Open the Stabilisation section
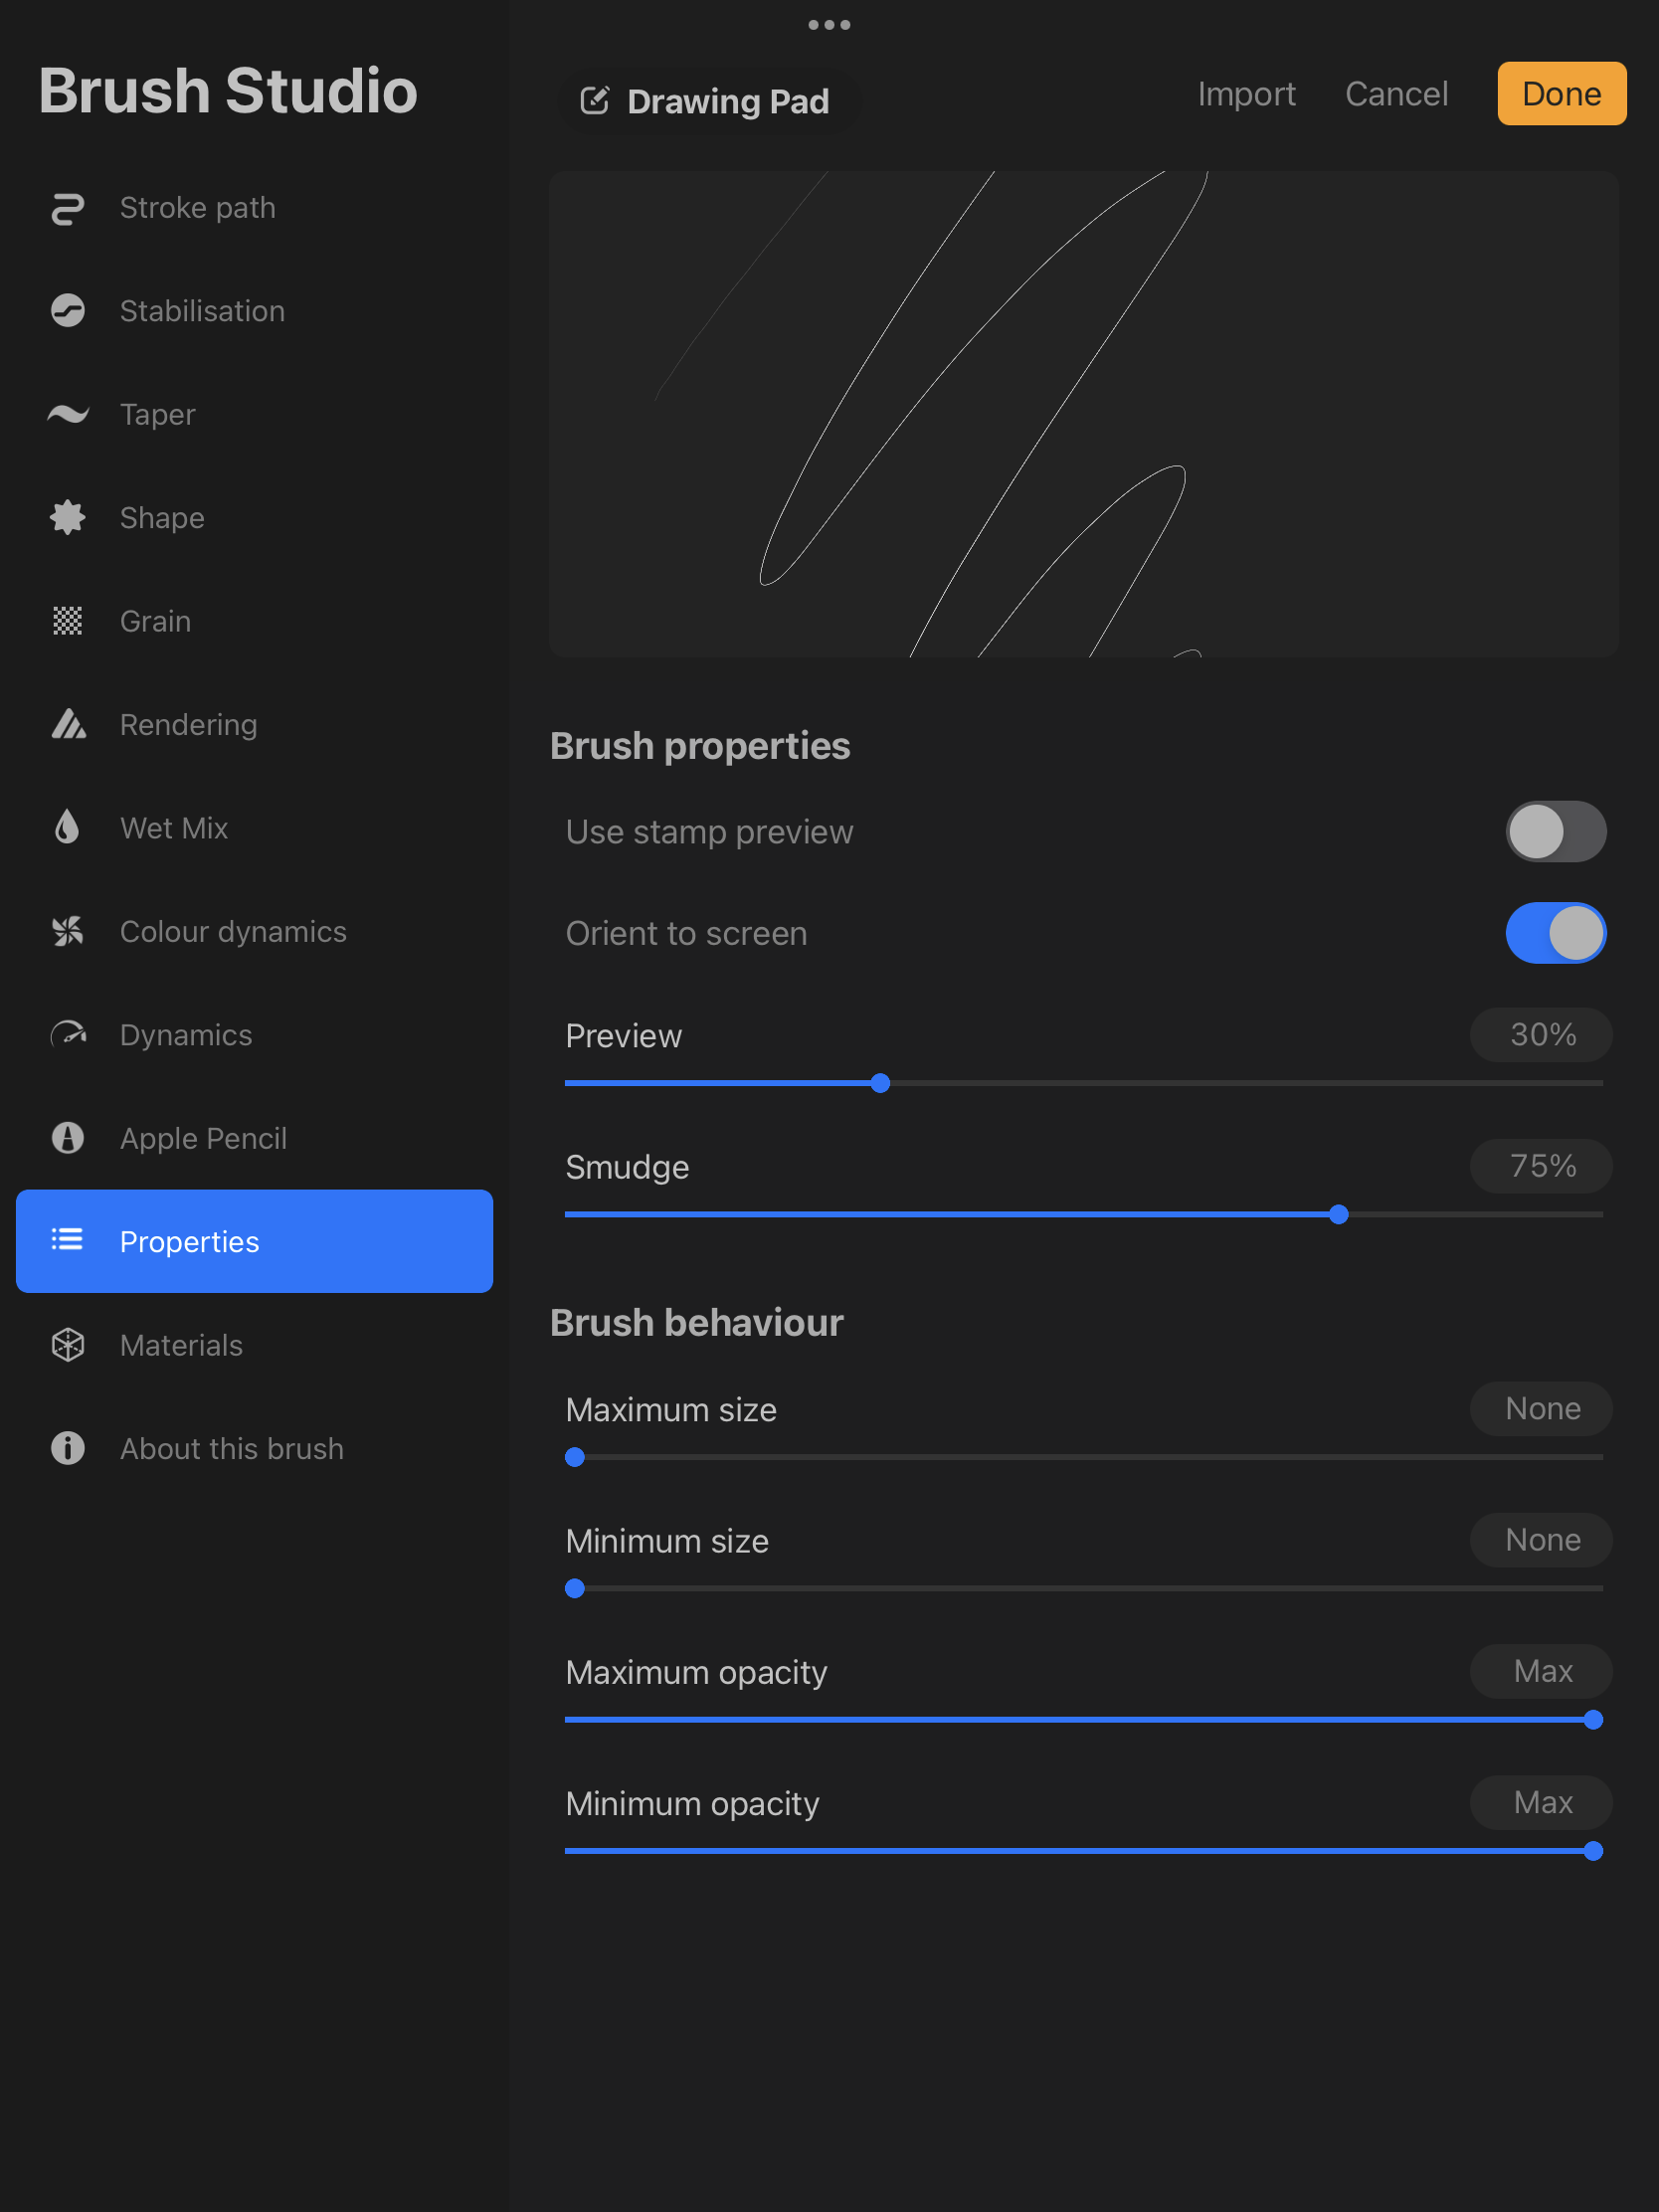Screen dimensions: 1659x2212 coord(254,311)
